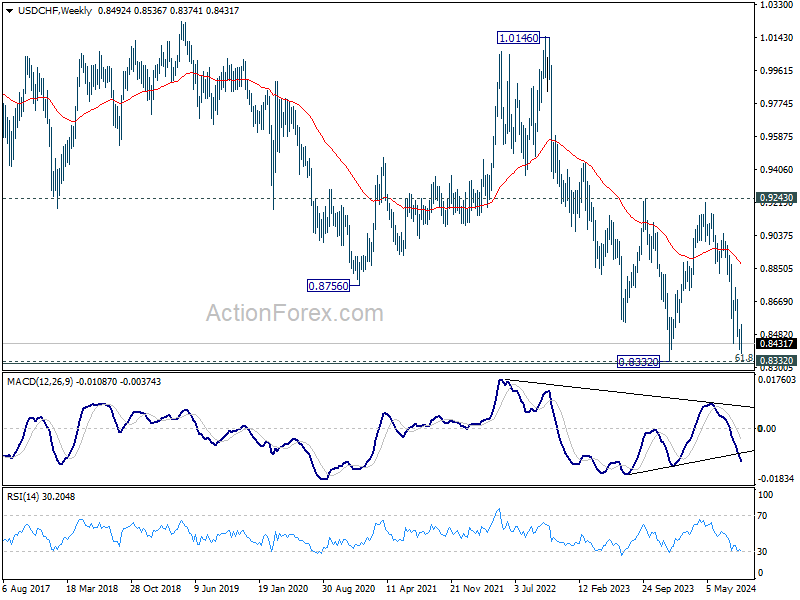Image resolution: width=800 pixels, height=600 pixels.
Task: Click the 12 Feb 2023 date label
Action: point(605,589)
